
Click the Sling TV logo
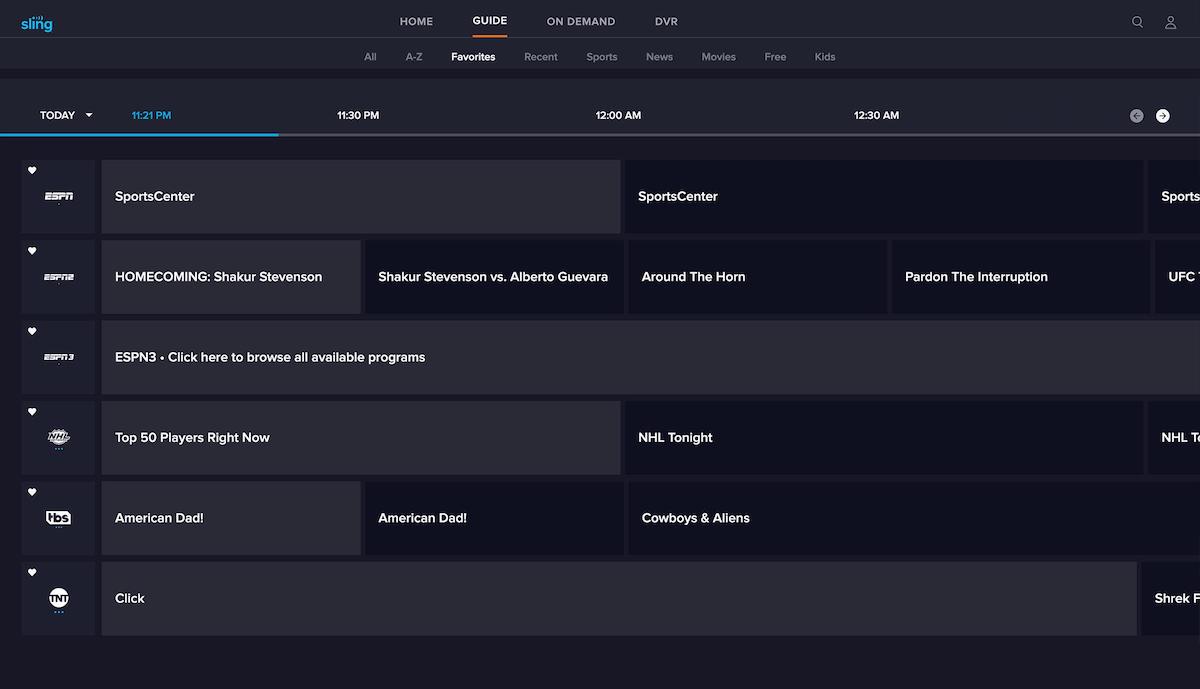[x=36, y=21]
